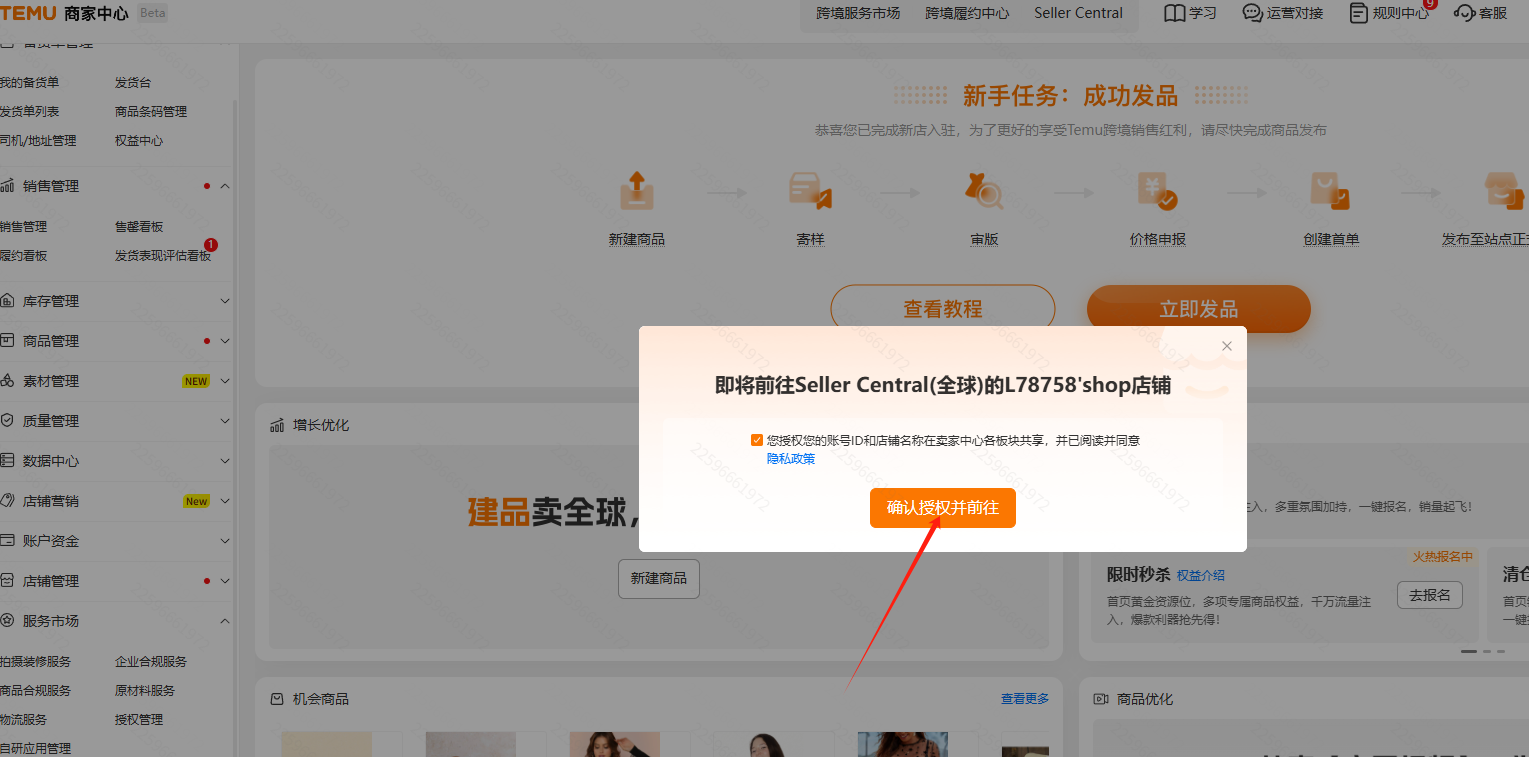This screenshot has height=757, width=1529.
Task: Click the 新建商品 step icon
Action: [636, 190]
